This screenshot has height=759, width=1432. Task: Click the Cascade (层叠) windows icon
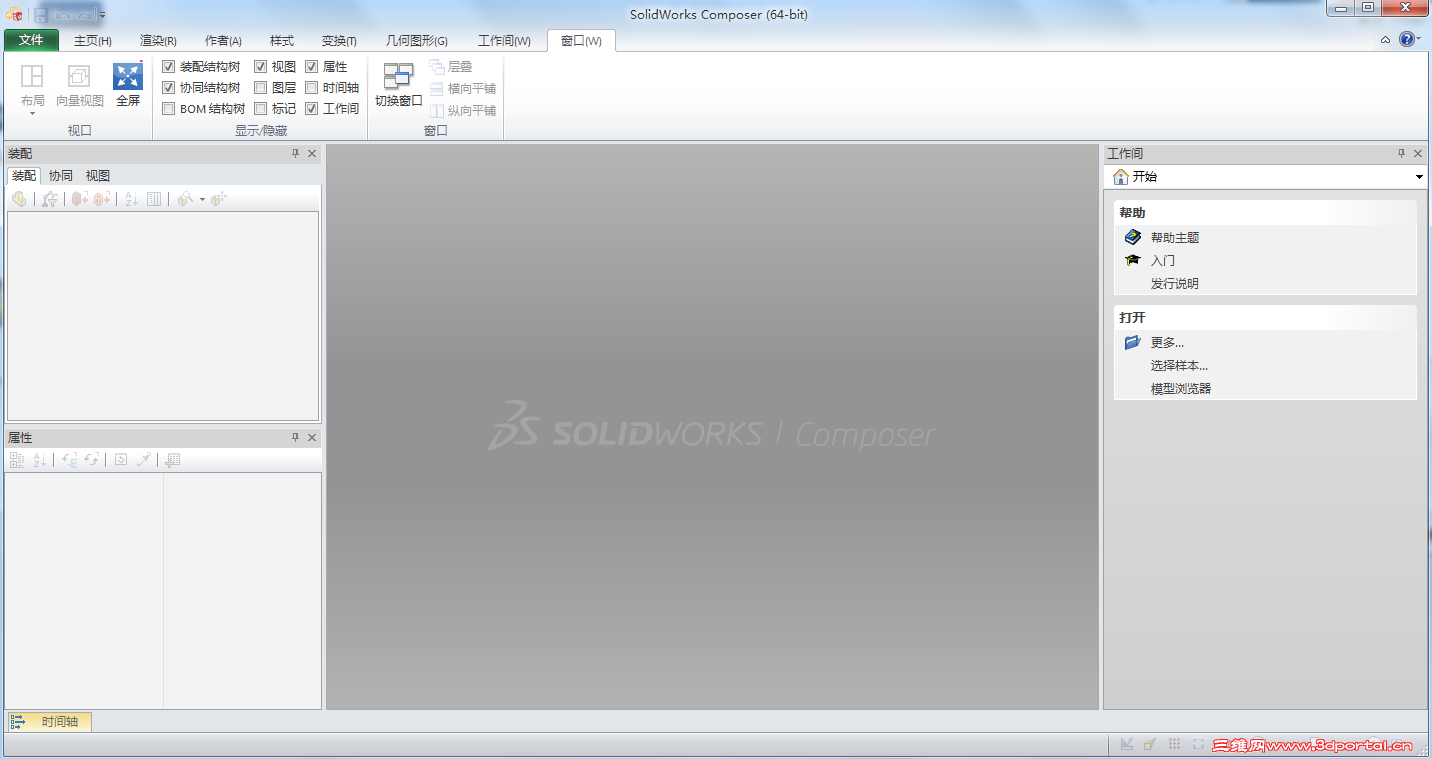click(437, 66)
